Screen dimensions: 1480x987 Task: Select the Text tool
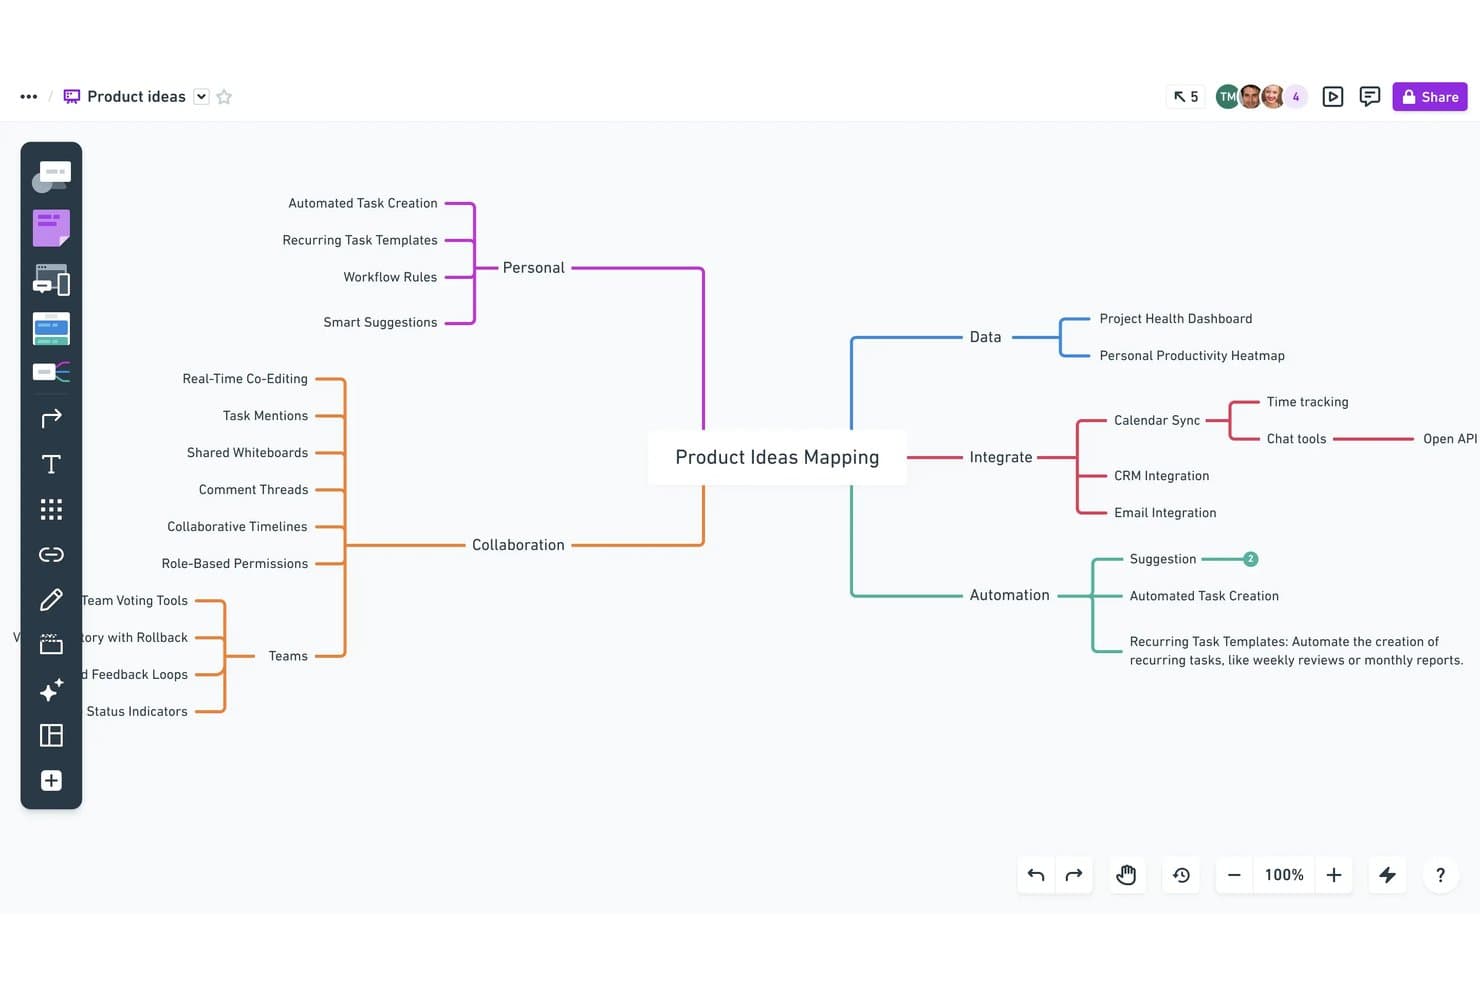click(x=51, y=464)
